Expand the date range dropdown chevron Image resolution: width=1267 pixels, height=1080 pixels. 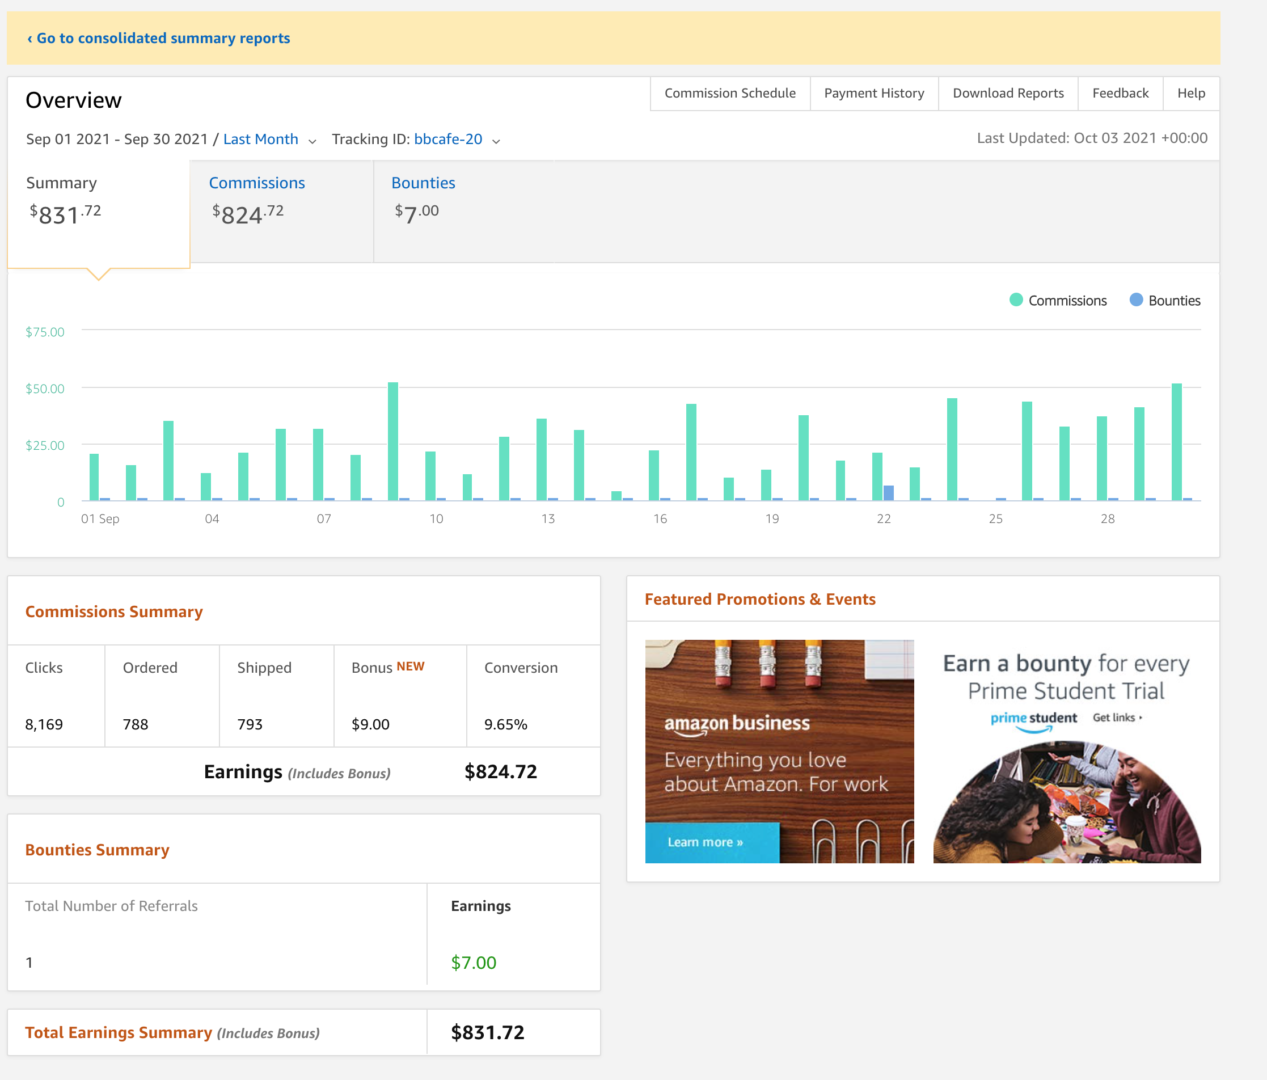312,141
